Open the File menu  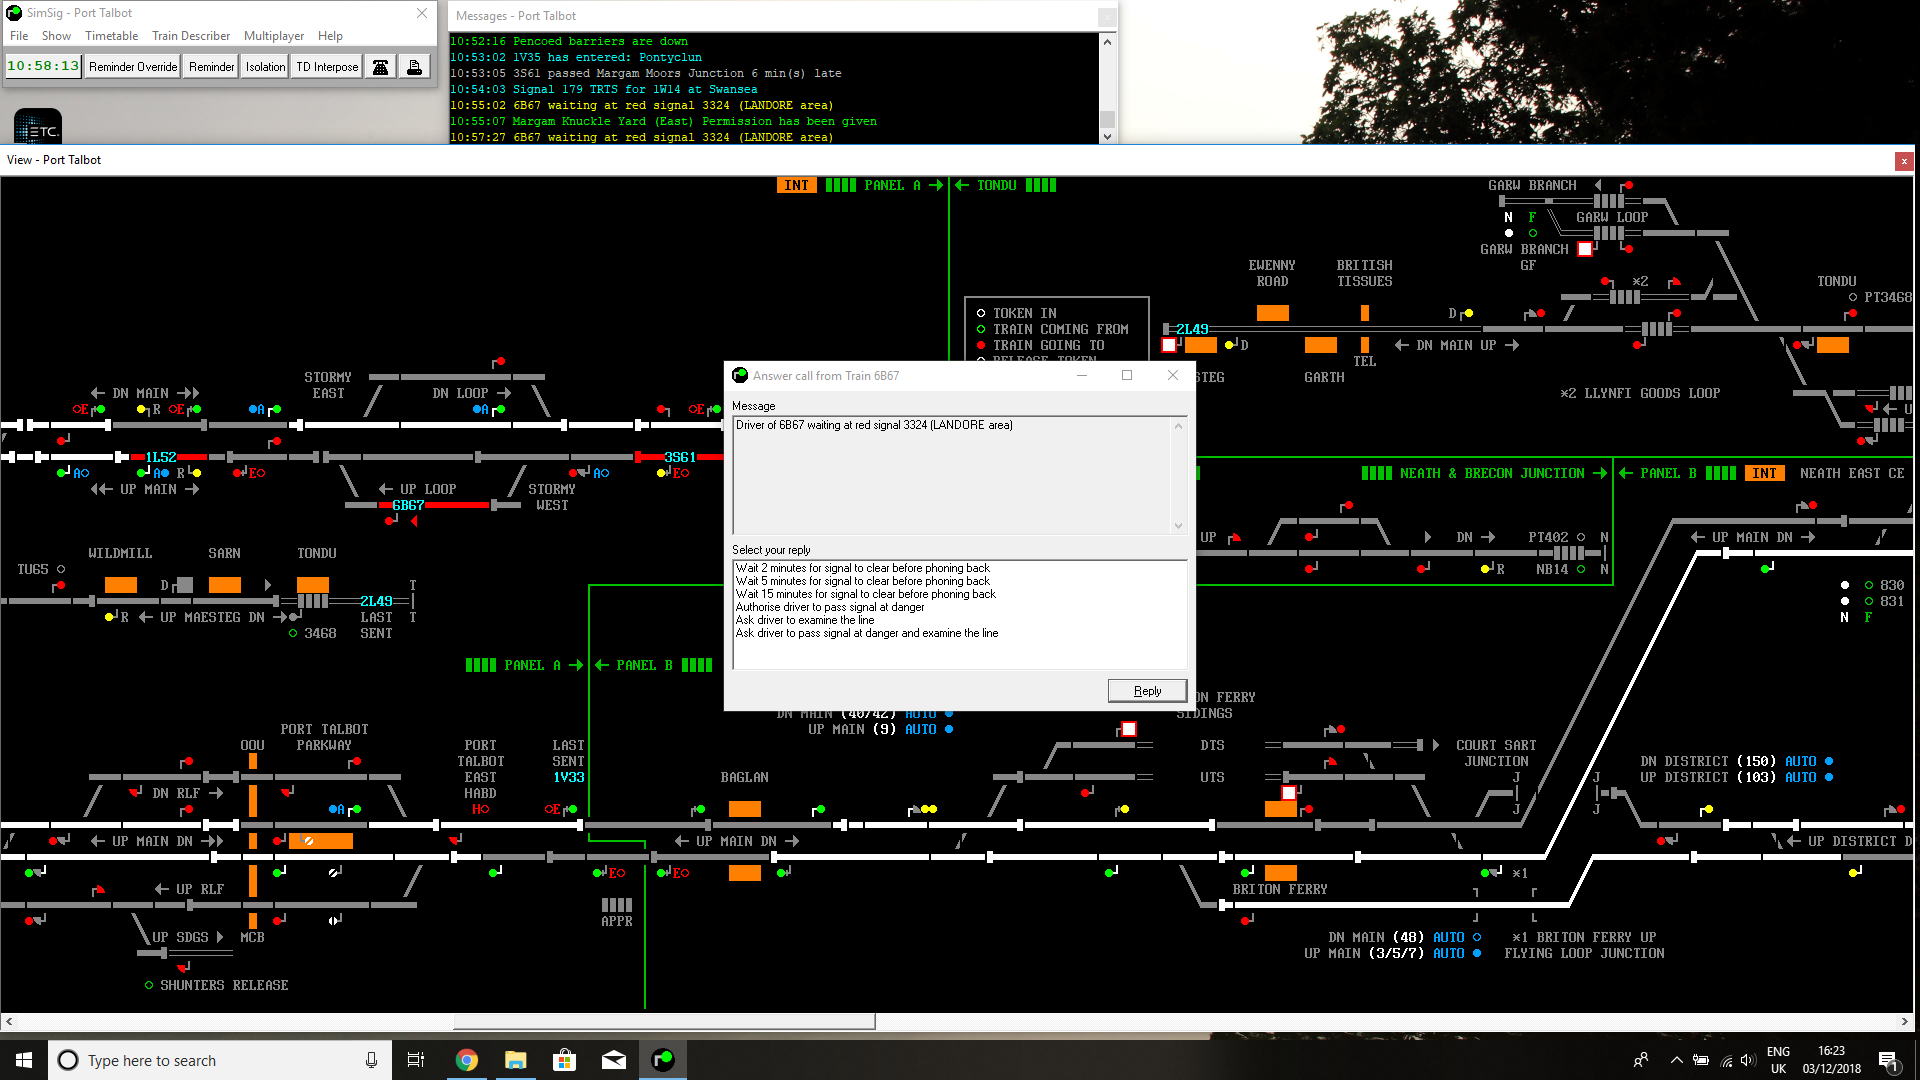pos(19,36)
